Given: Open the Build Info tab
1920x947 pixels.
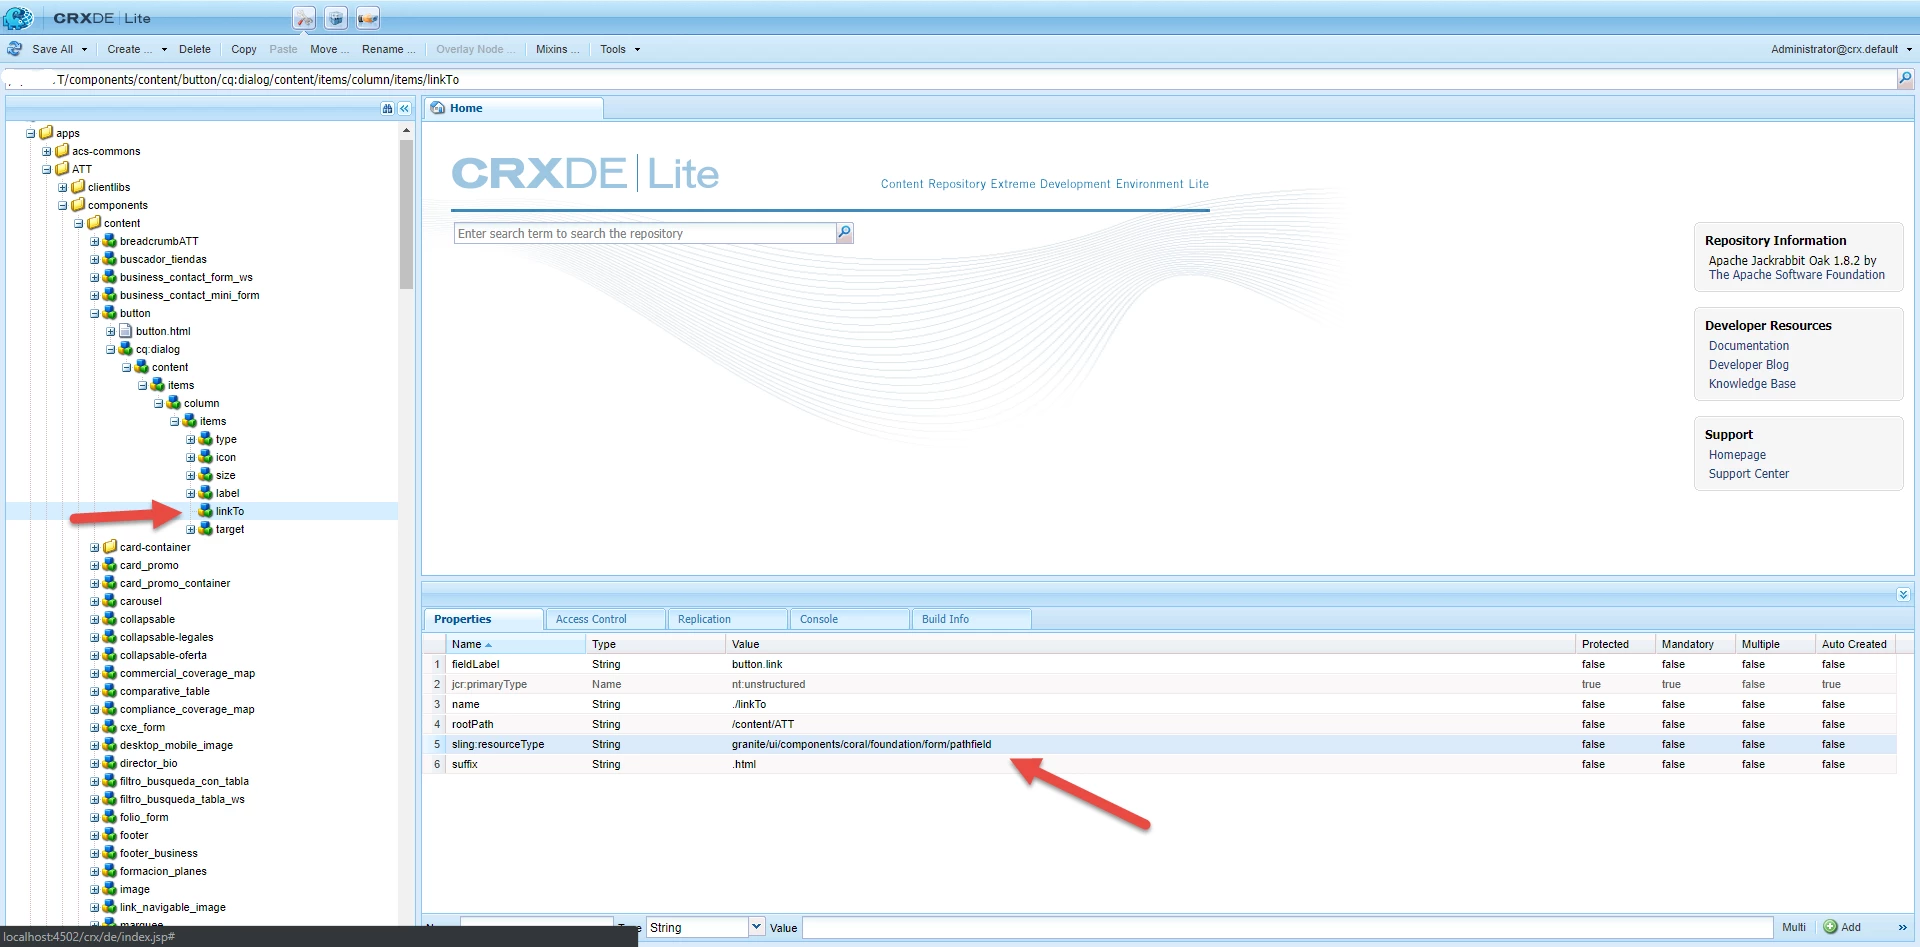Looking at the screenshot, I should click(971, 619).
